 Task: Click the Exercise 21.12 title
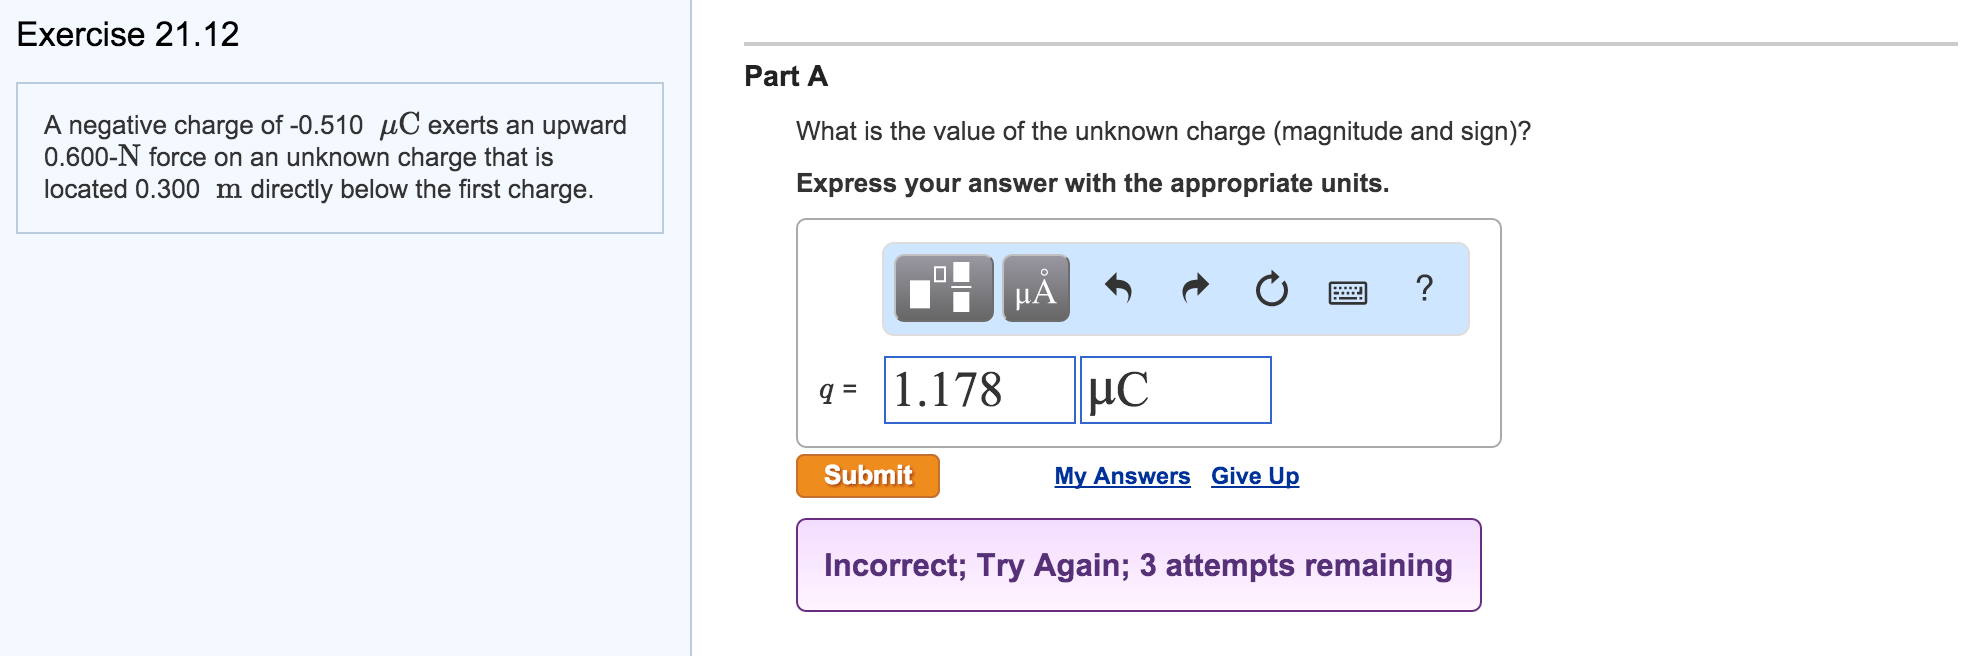coord(128,32)
